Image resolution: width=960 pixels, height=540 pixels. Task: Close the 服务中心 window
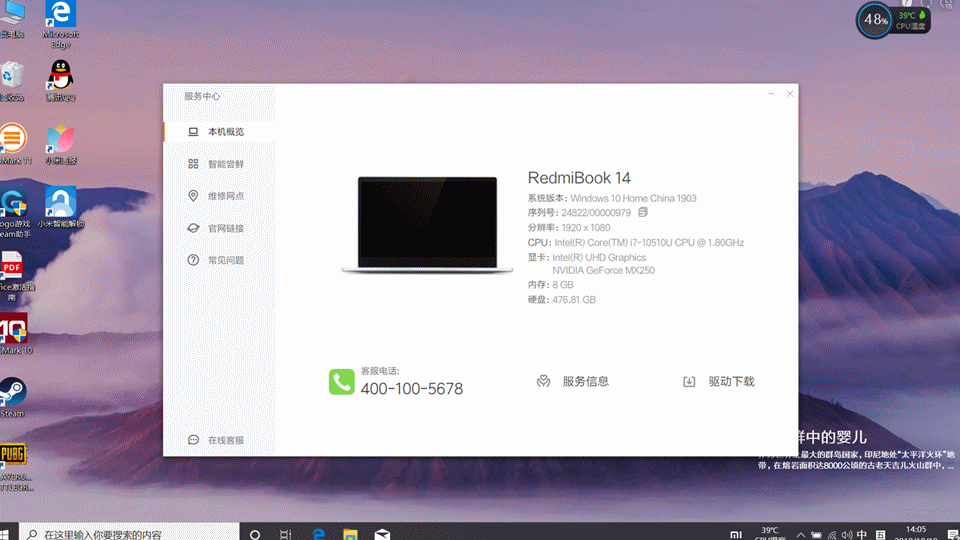pyautogui.click(x=790, y=94)
